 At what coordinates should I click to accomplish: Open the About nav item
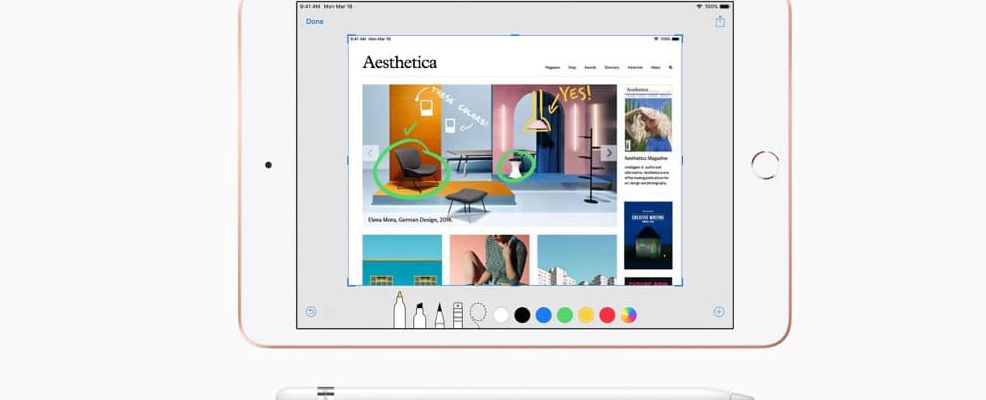[x=656, y=67]
